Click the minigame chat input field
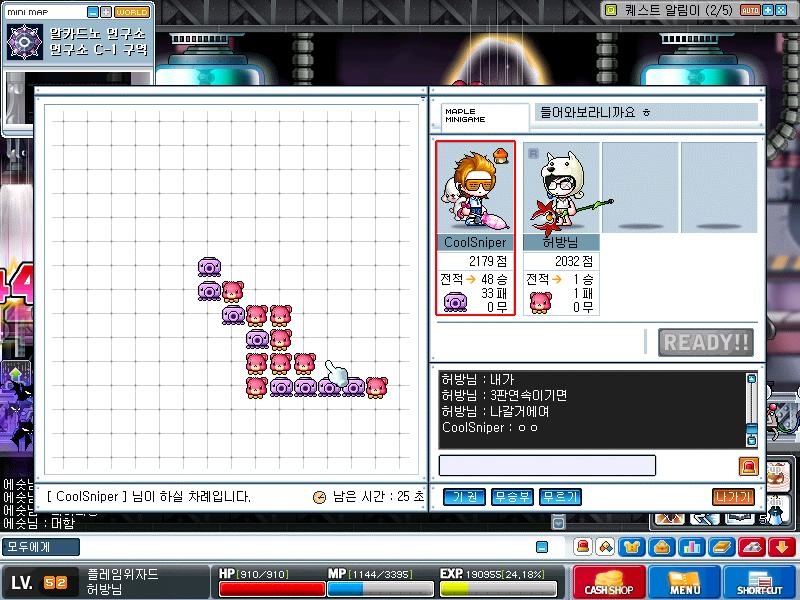 pyautogui.click(x=547, y=465)
